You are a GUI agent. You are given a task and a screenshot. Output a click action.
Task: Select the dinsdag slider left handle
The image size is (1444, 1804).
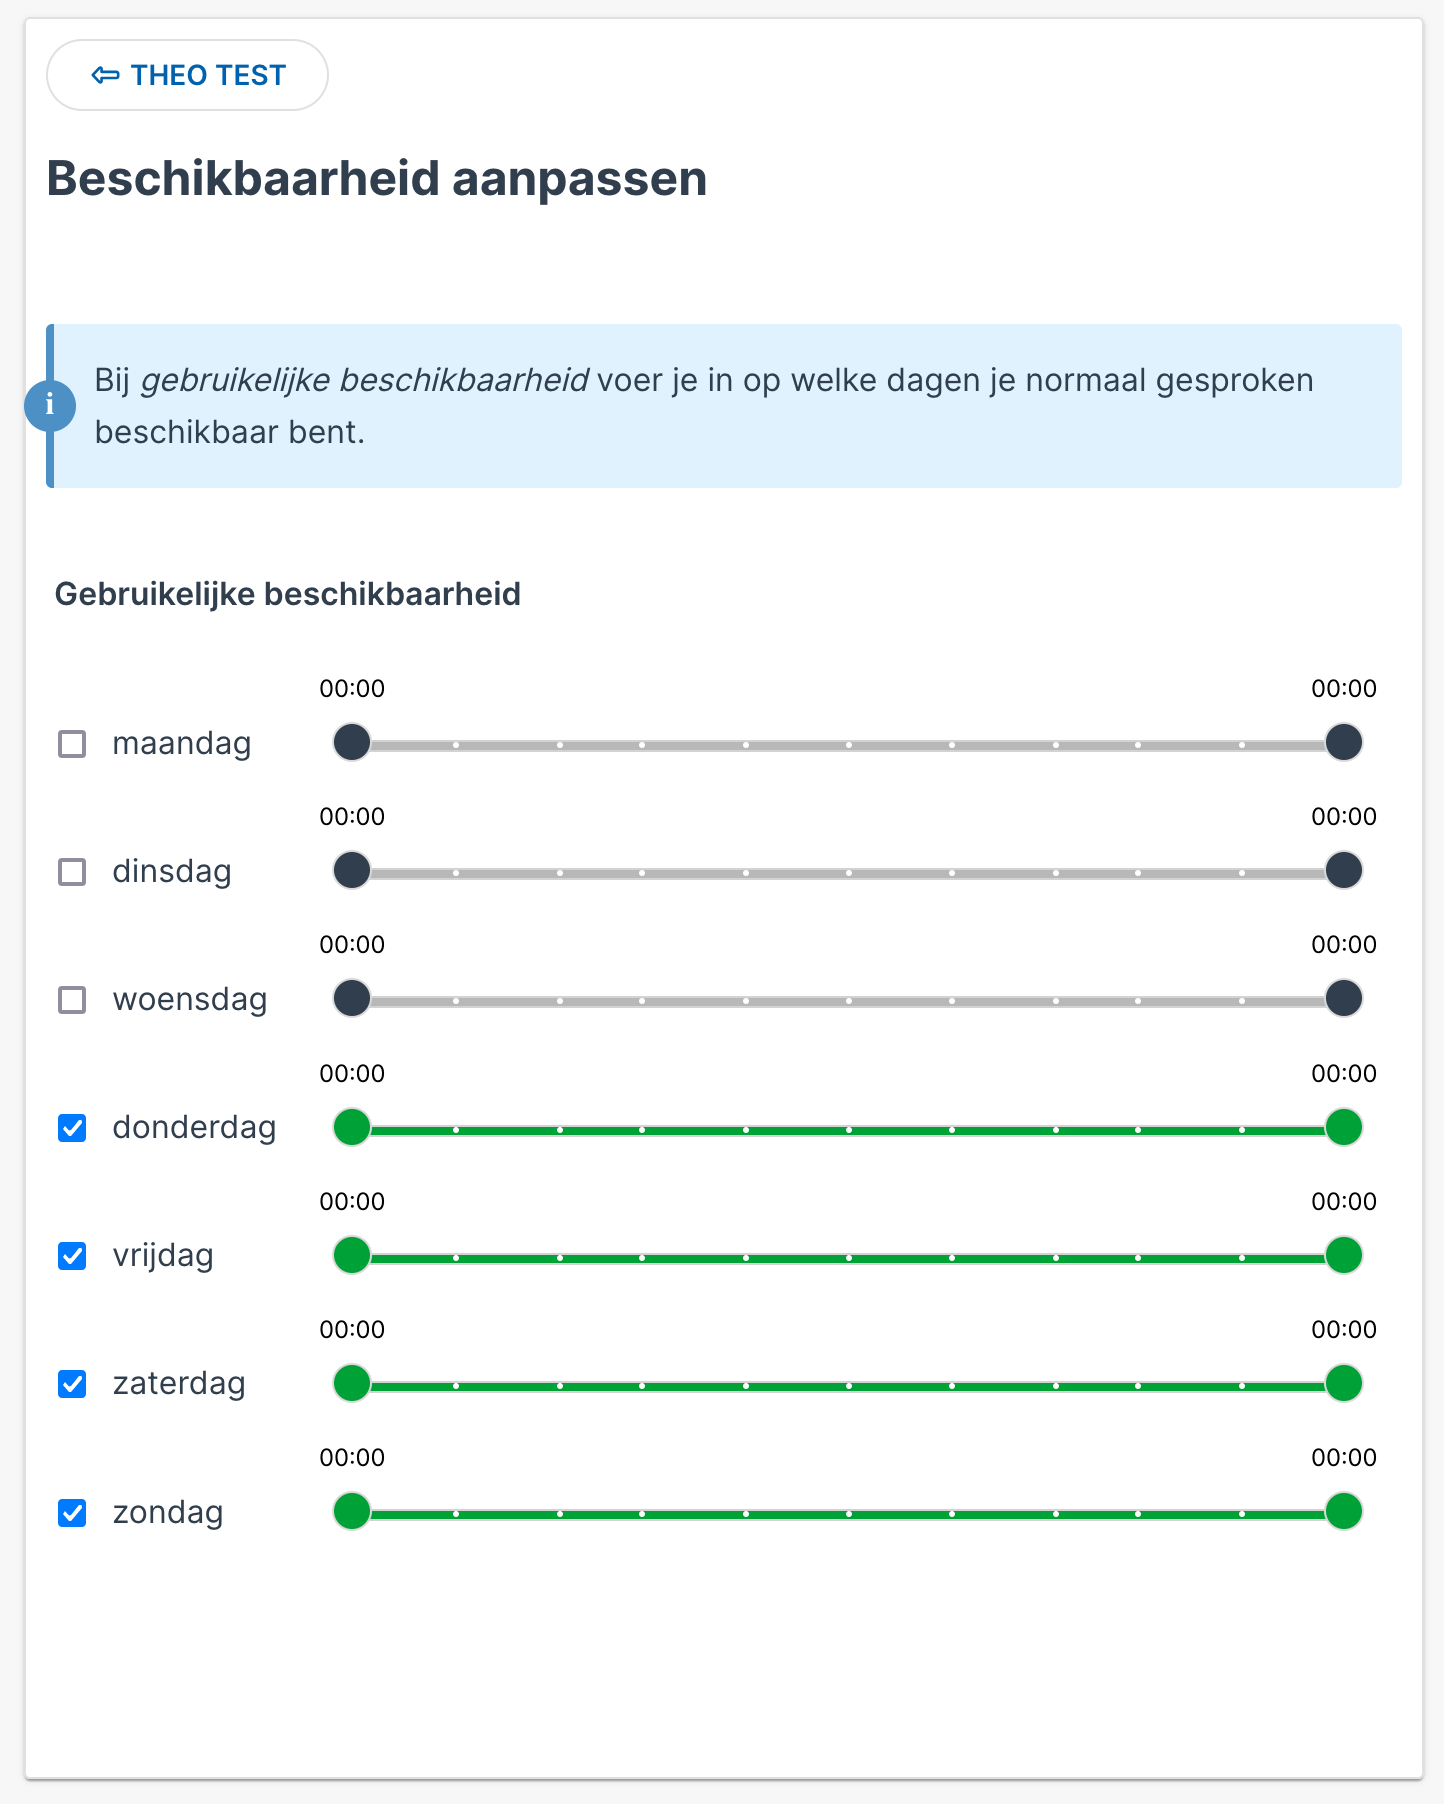coord(352,871)
